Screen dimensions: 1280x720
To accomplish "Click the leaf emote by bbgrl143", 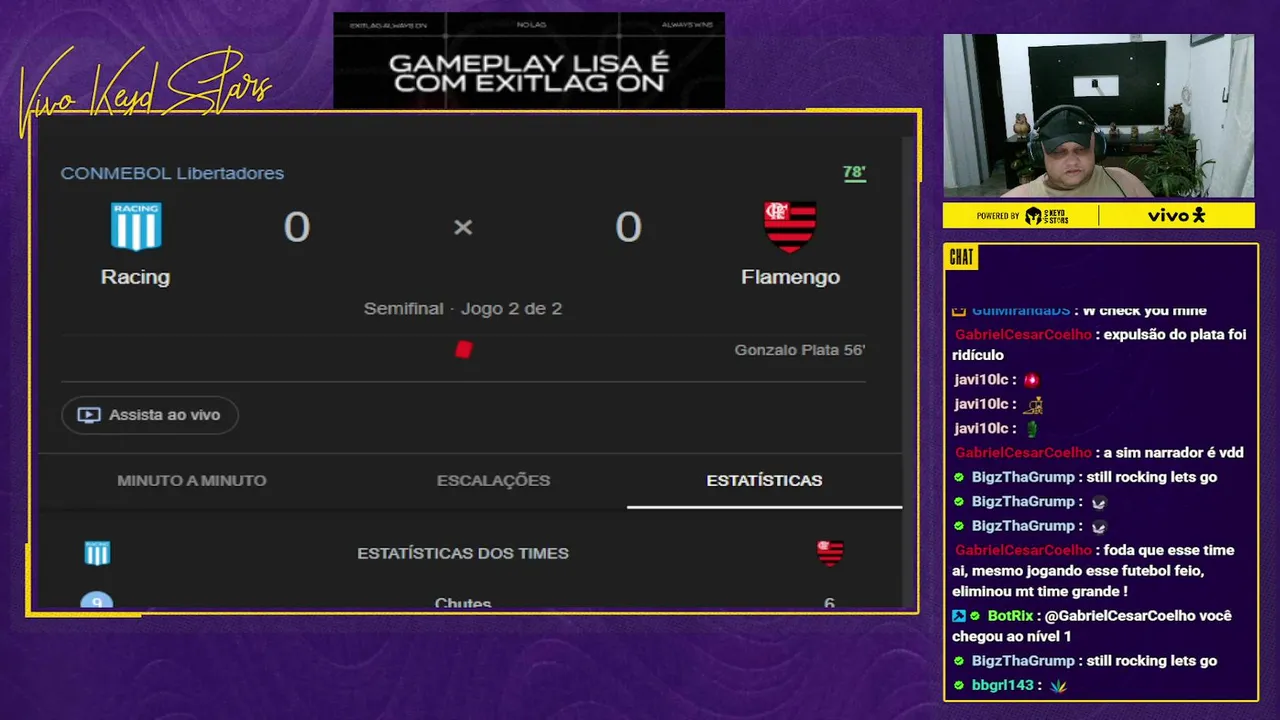I will (x=1058, y=686).
